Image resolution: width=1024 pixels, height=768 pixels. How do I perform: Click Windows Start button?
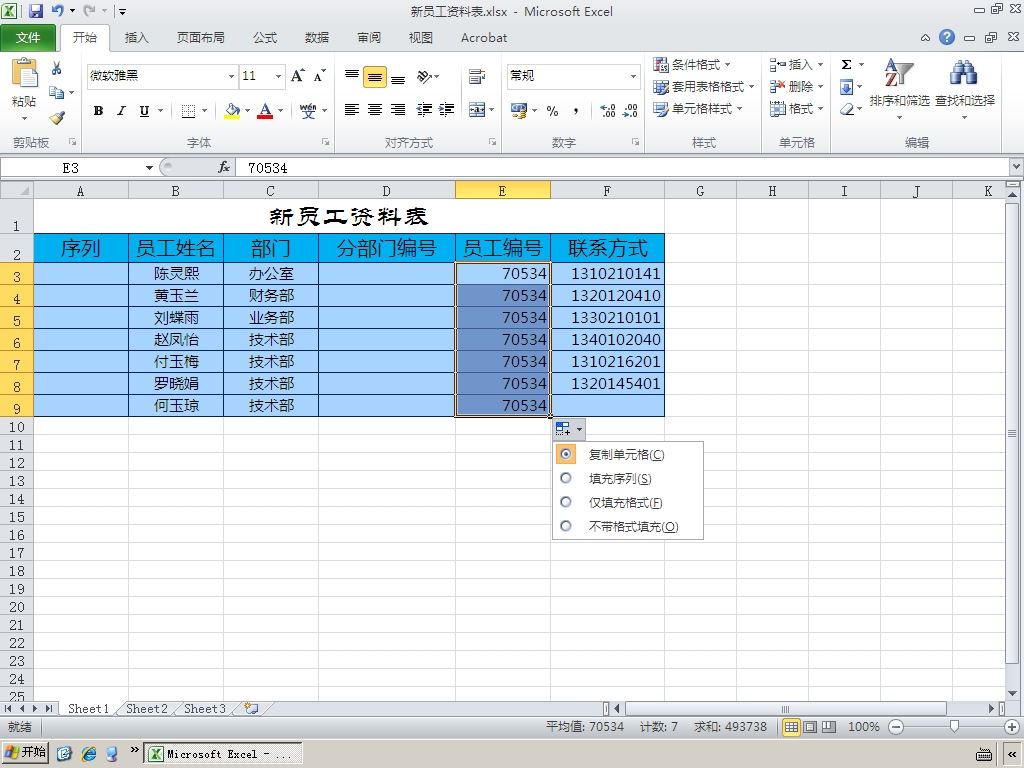[x=26, y=753]
